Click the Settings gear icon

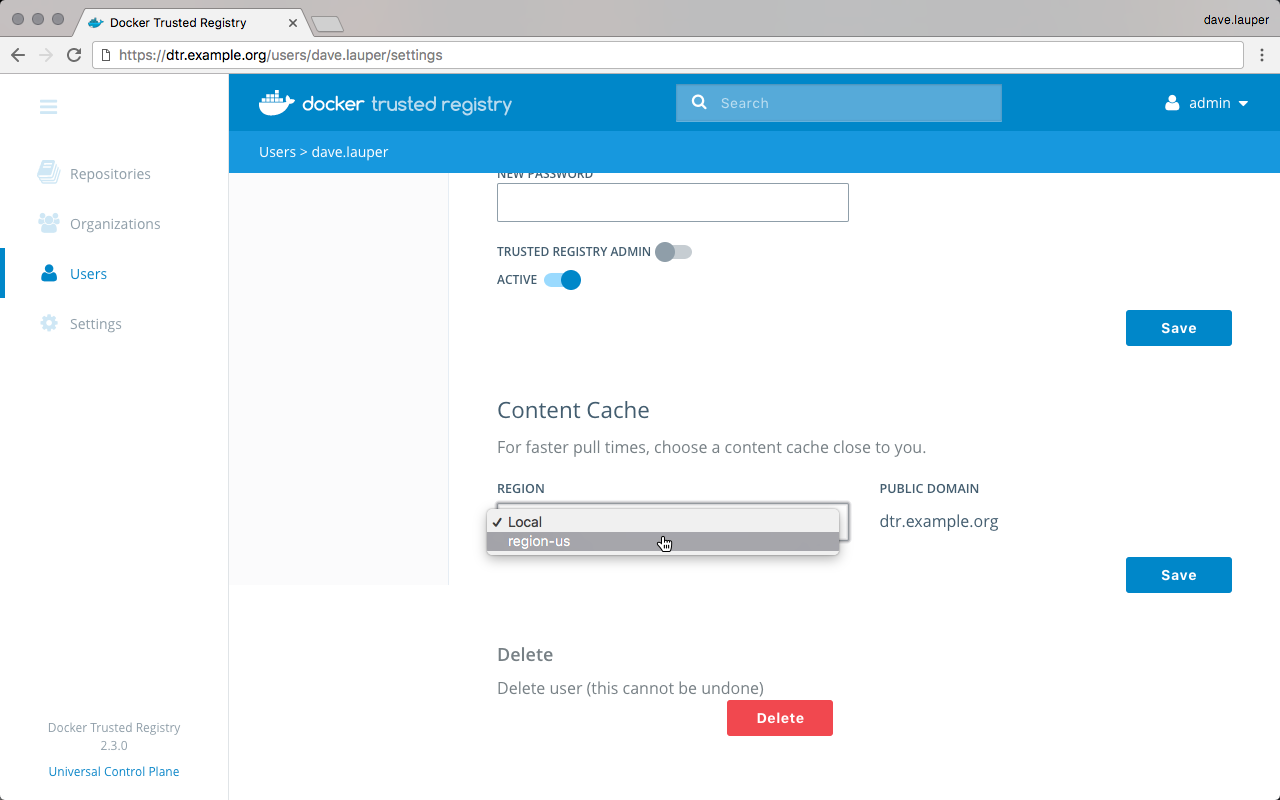(x=48, y=323)
